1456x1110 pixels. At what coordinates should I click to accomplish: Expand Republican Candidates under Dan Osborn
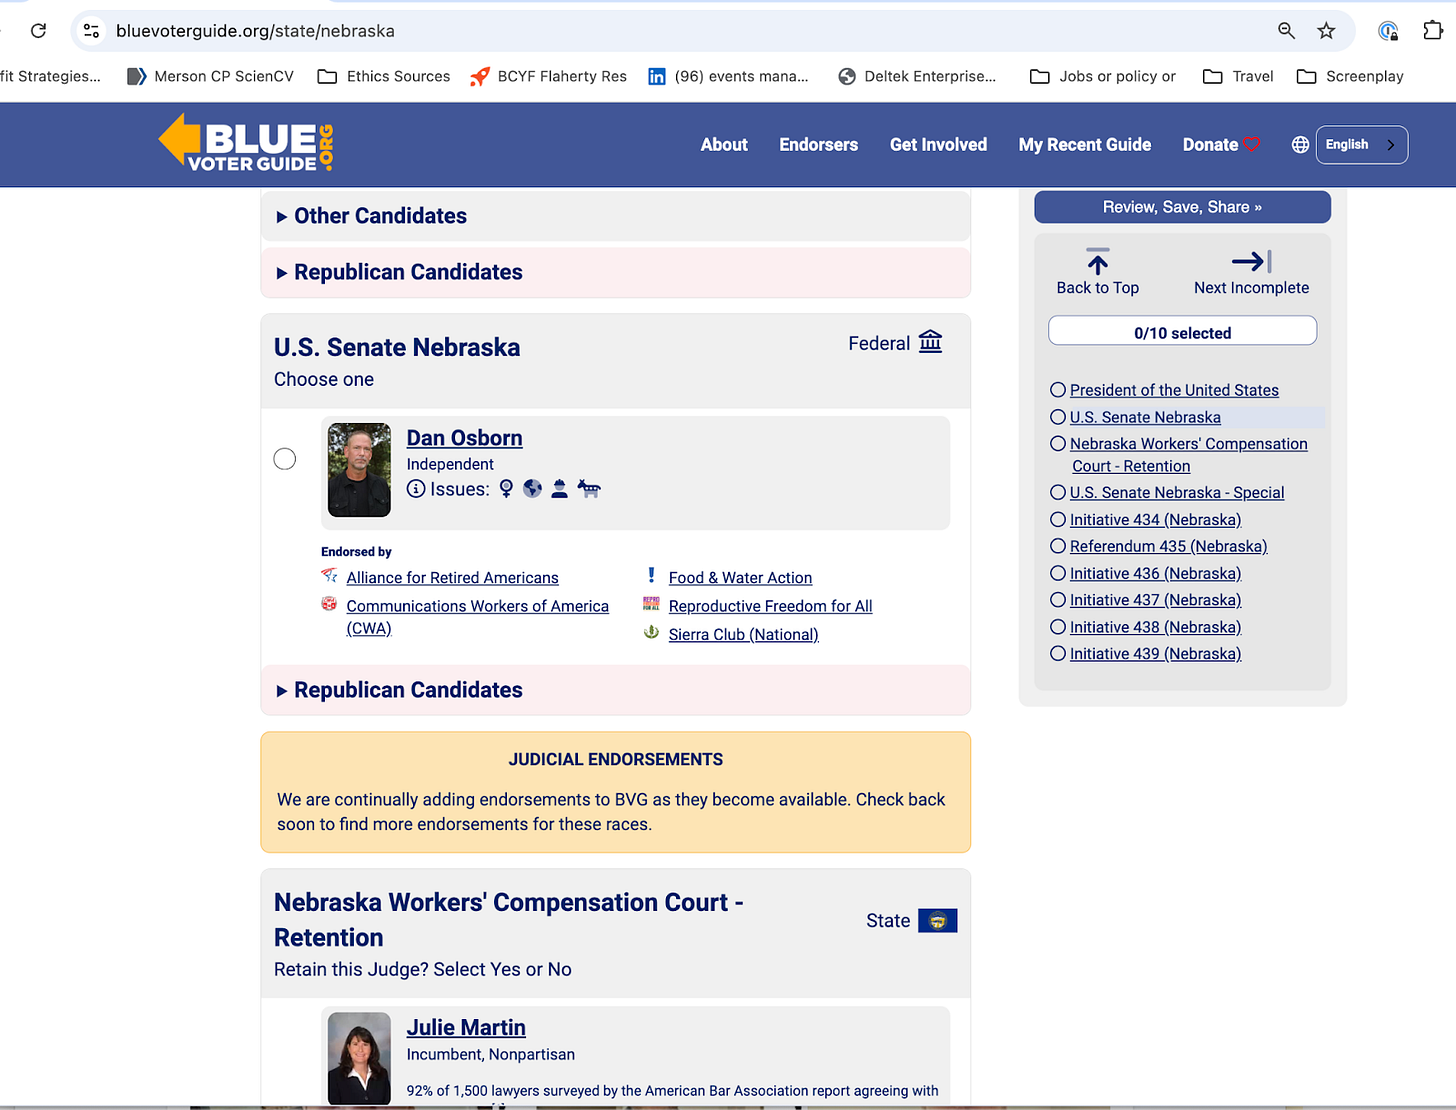coord(615,690)
